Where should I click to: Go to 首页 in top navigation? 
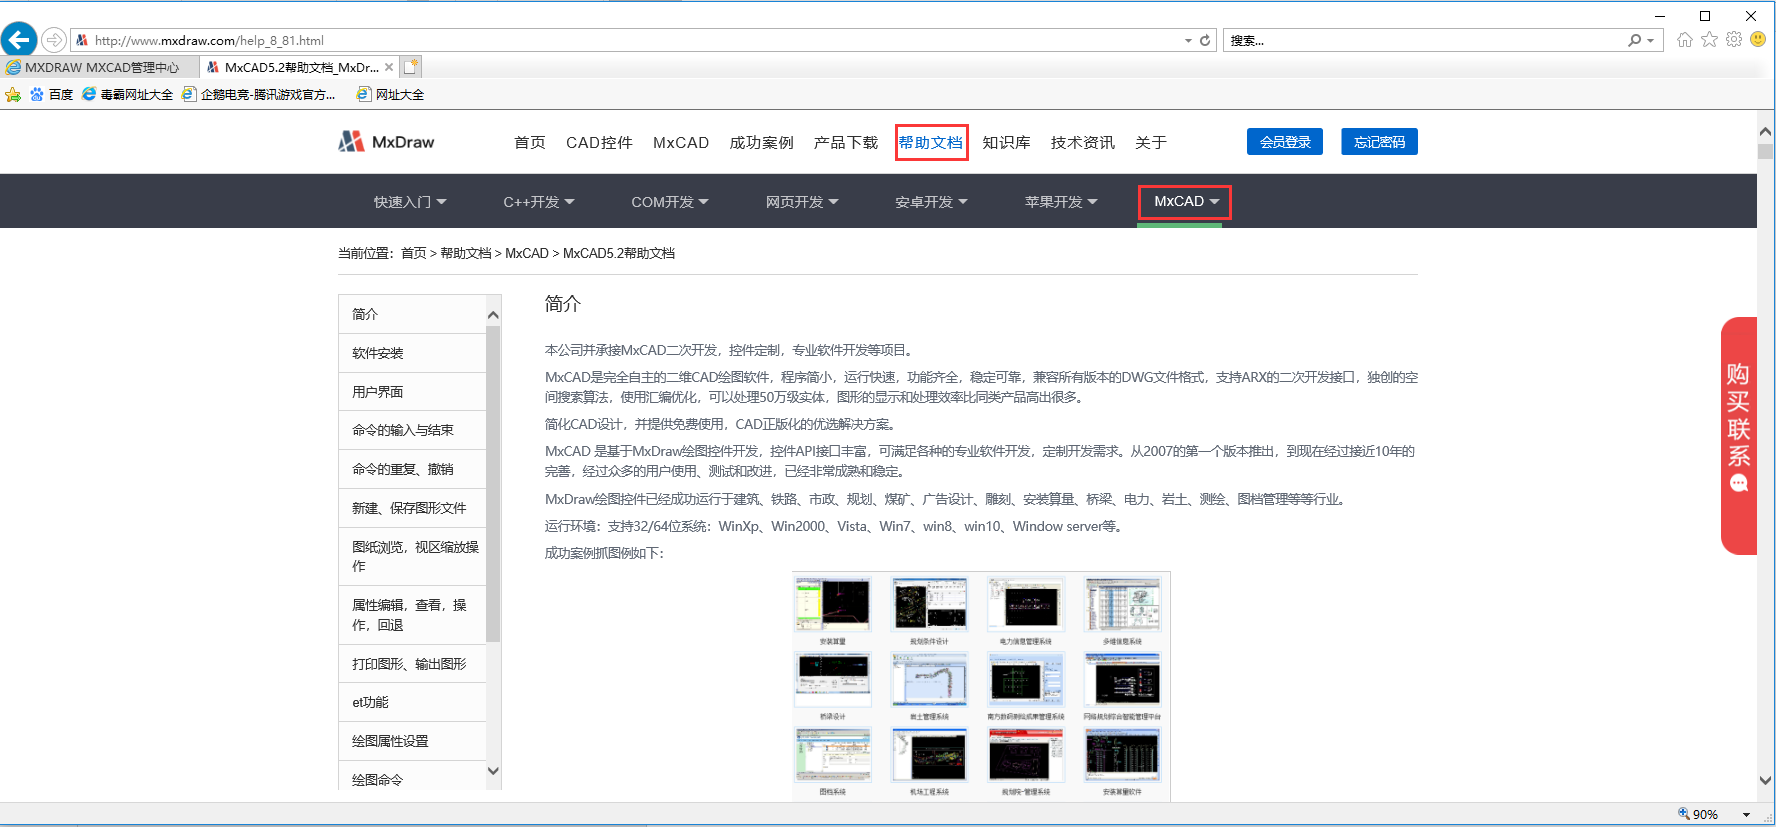[x=530, y=142]
